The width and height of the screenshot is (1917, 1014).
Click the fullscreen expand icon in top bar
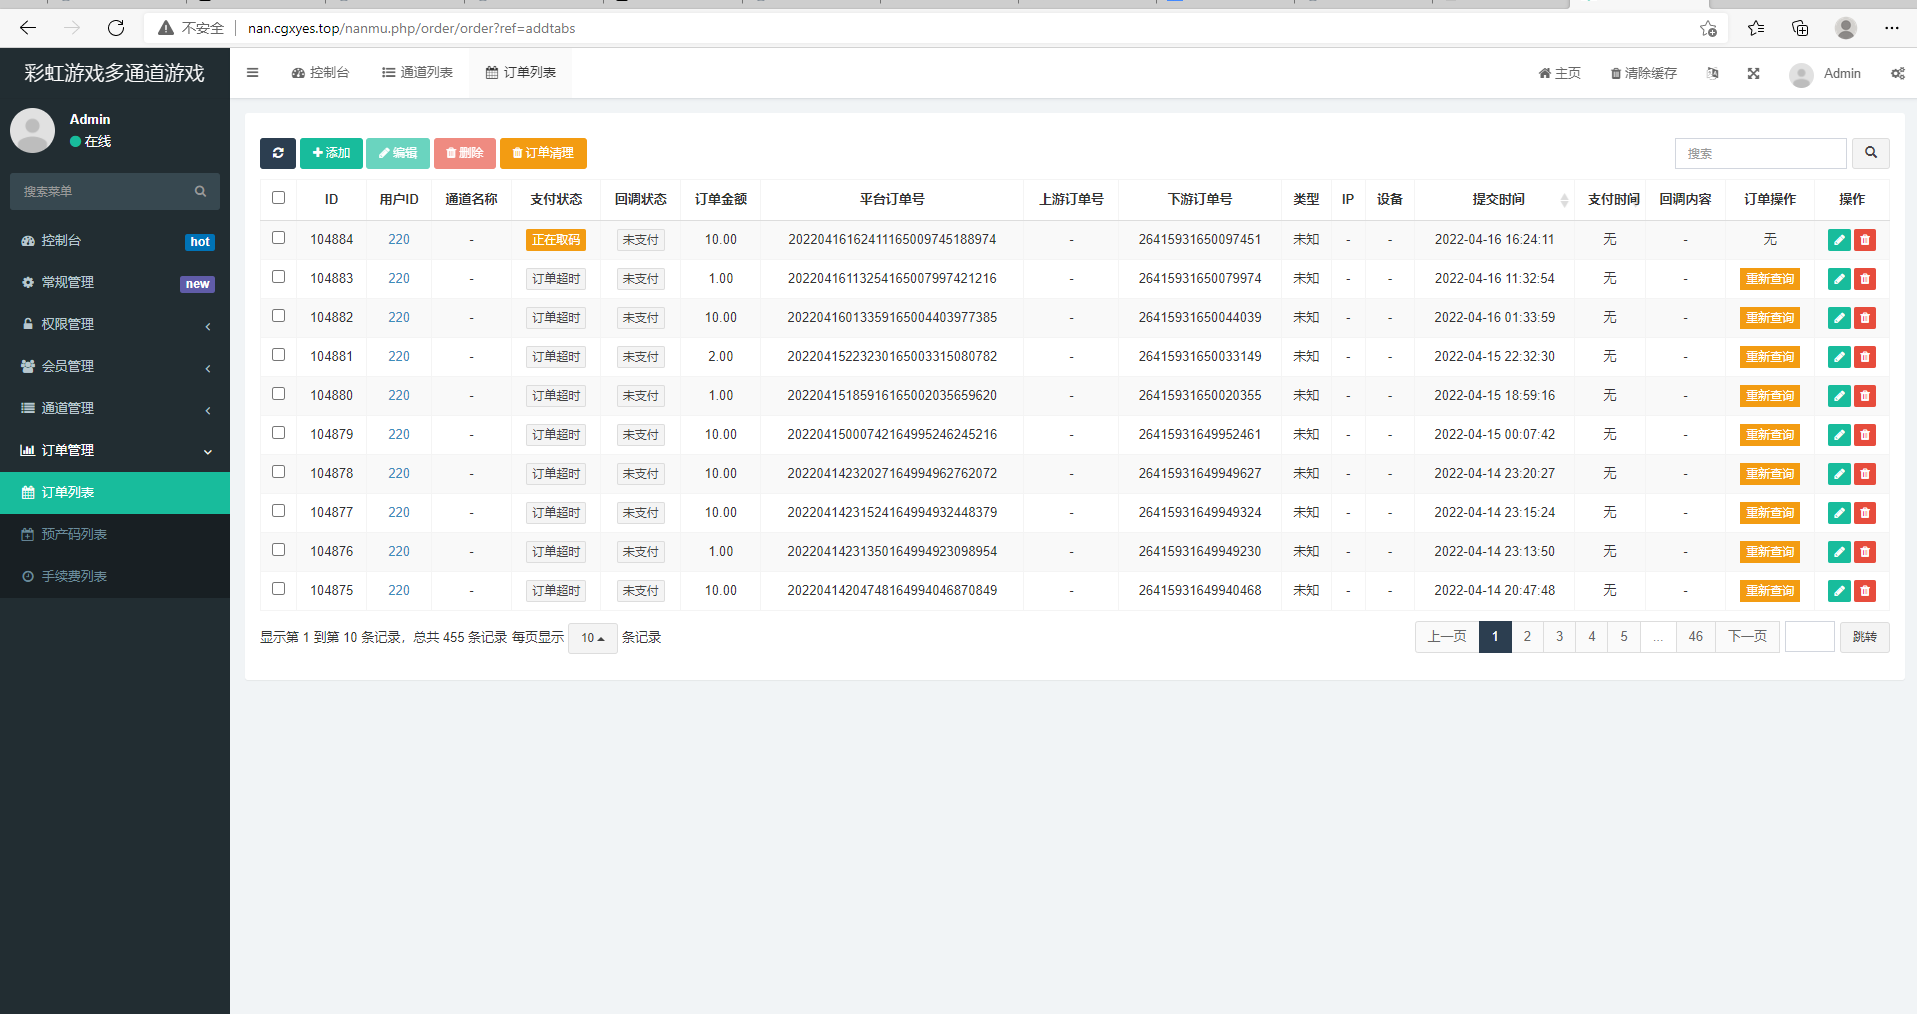pos(1753,73)
